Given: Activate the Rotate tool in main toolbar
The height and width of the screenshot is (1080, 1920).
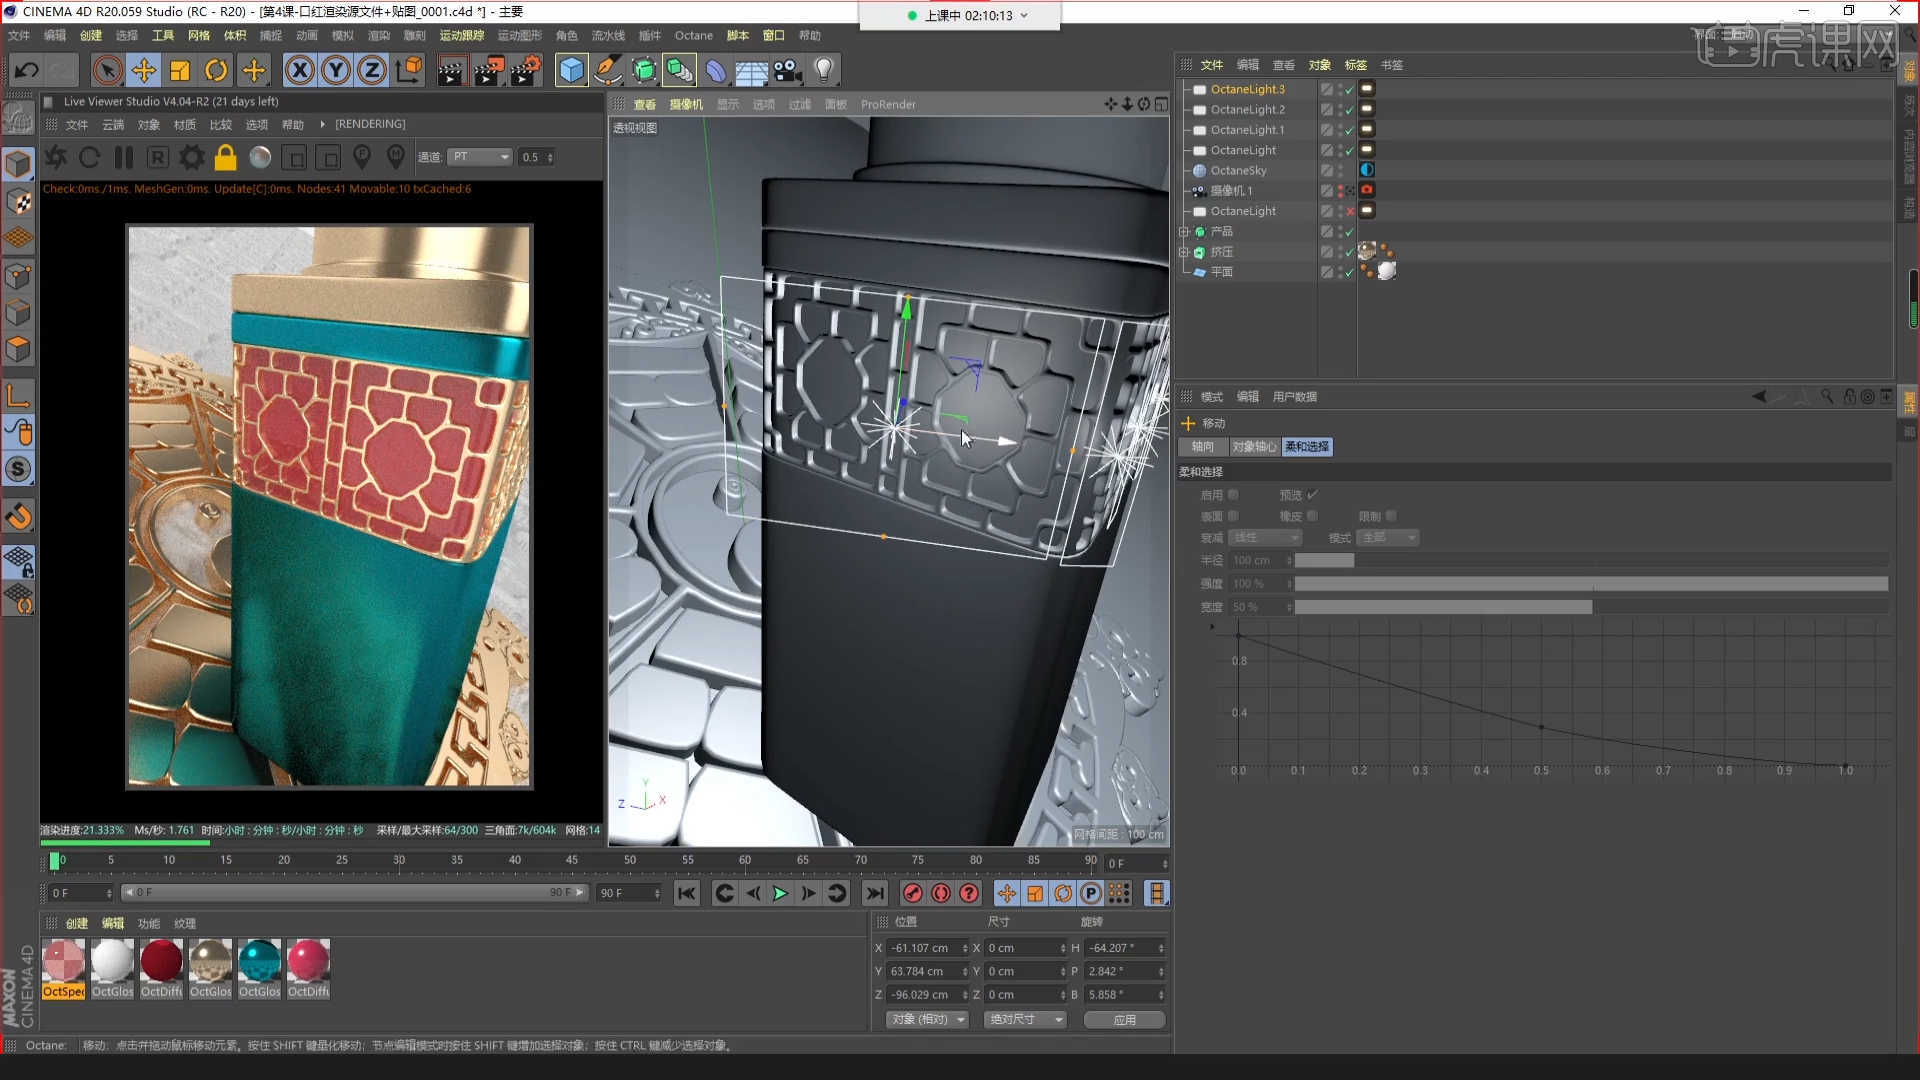Looking at the screenshot, I should (x=216, y=70).
